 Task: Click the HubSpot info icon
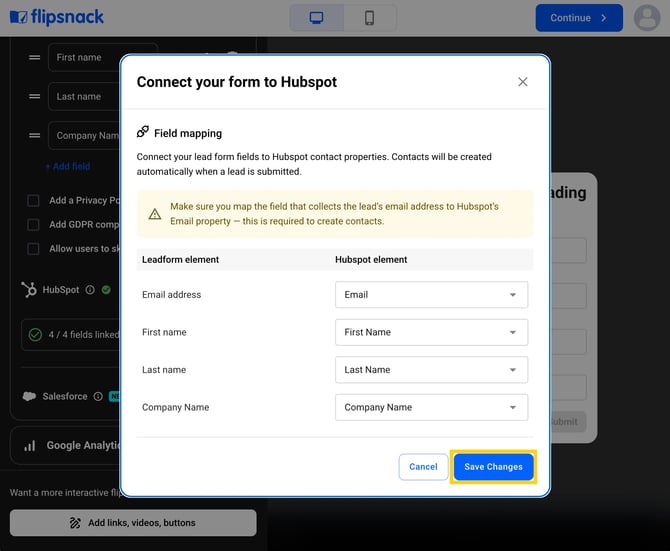pyautogui.click(x=90, y=290)
